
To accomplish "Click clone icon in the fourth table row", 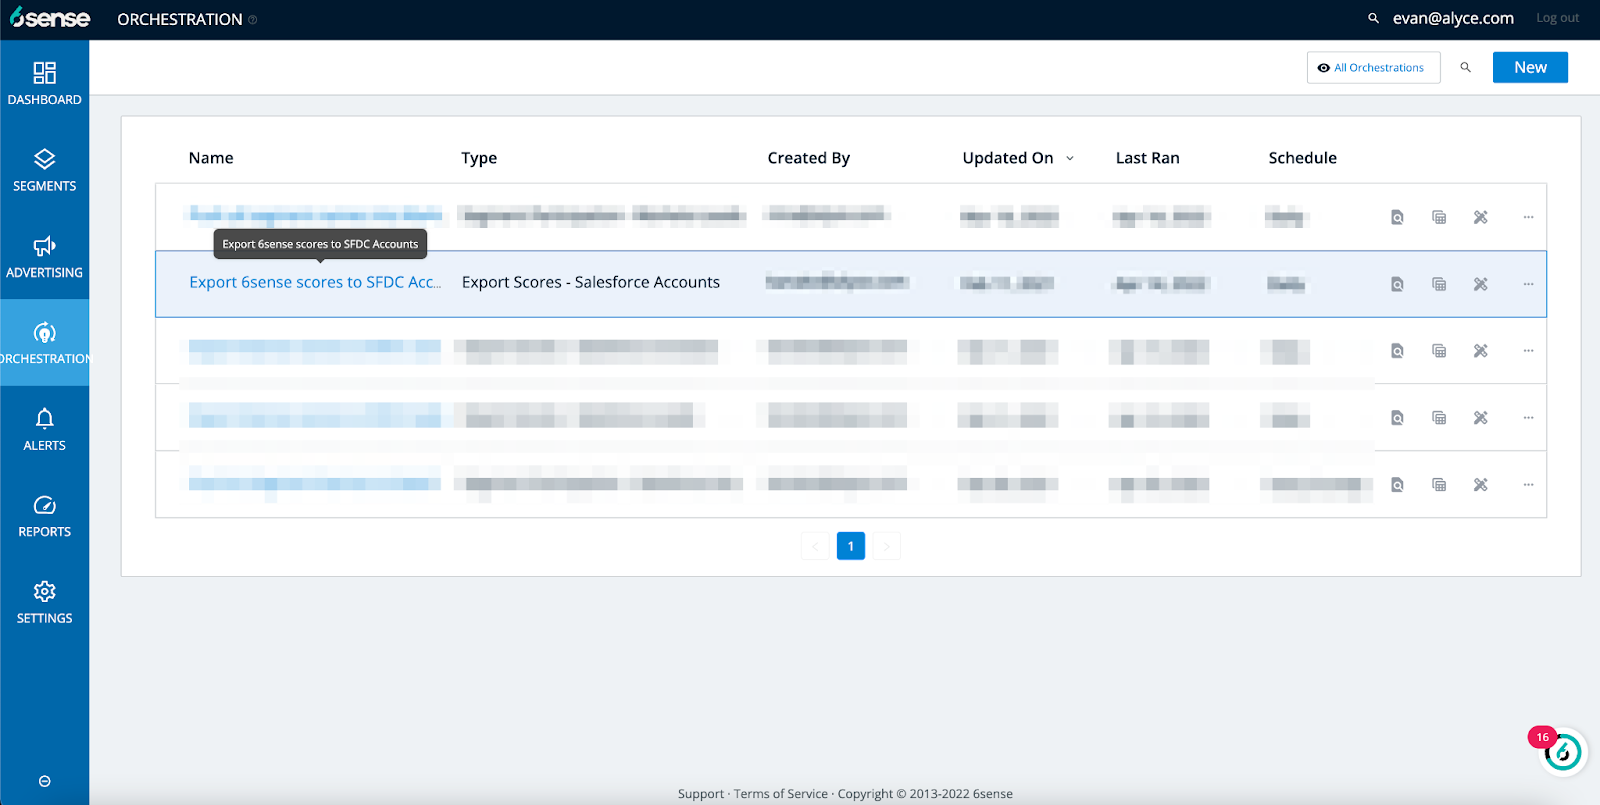I will [x=1439, y=418].
